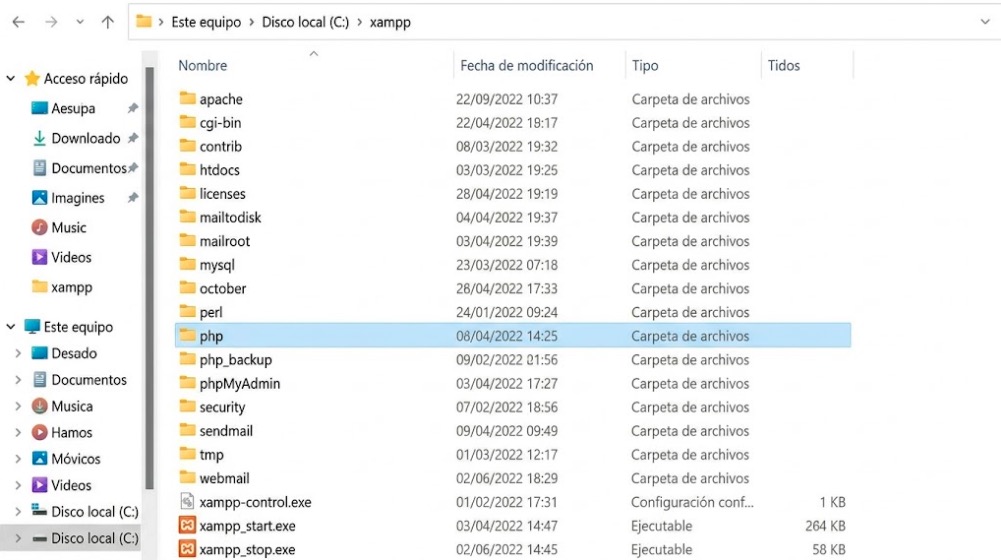Expand first Disco local (C:) tree node
Viewport: 1001px width, 560px height.
[x=19, y=511]
